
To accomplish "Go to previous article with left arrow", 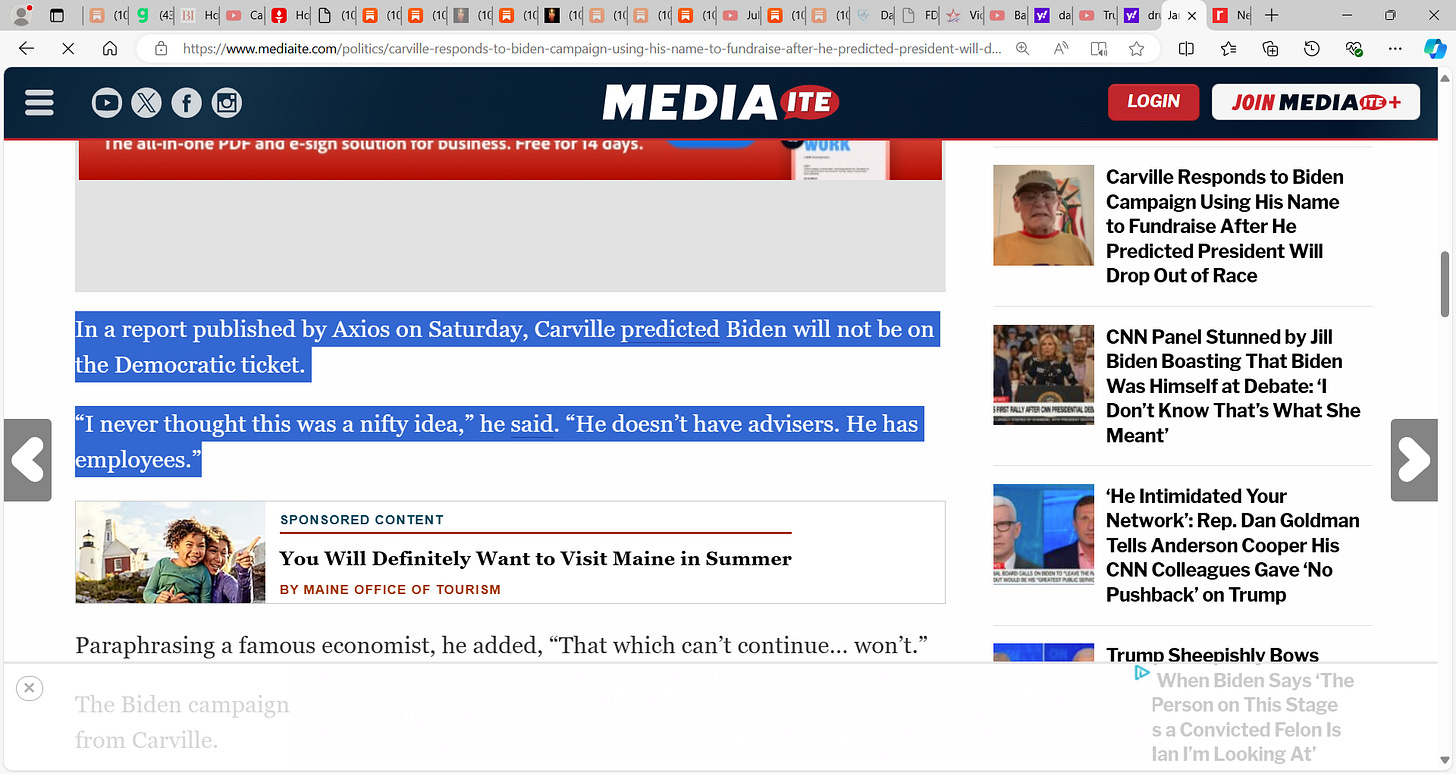I will (x=27, y=460).
